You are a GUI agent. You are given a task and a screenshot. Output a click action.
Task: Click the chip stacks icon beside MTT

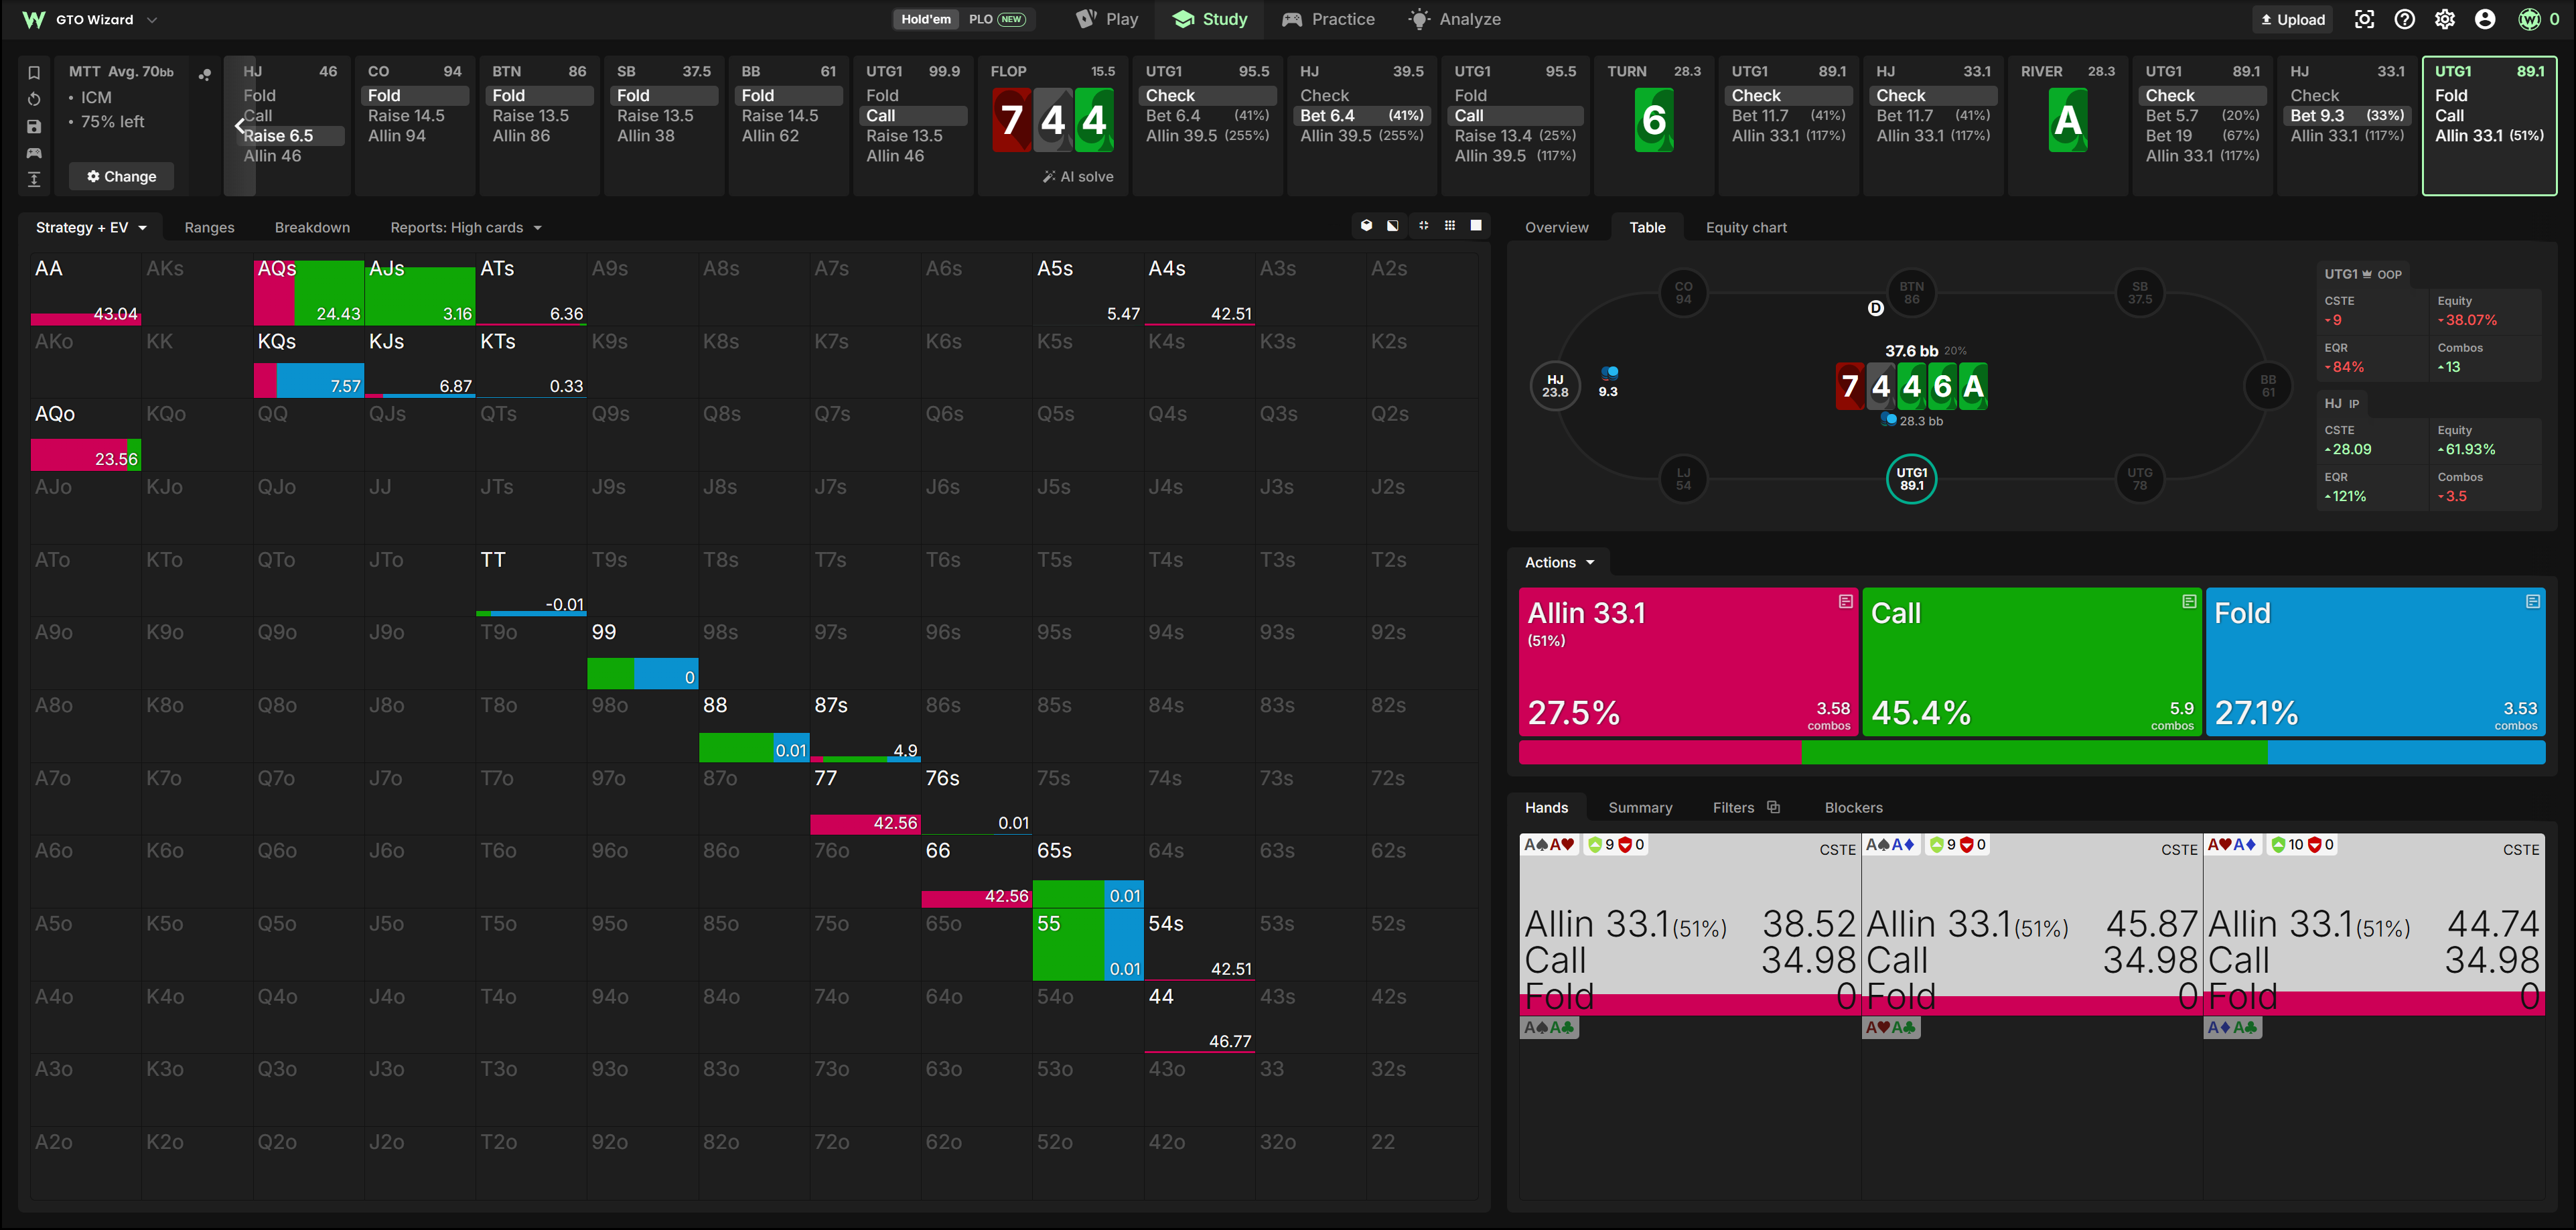[205, 74]
